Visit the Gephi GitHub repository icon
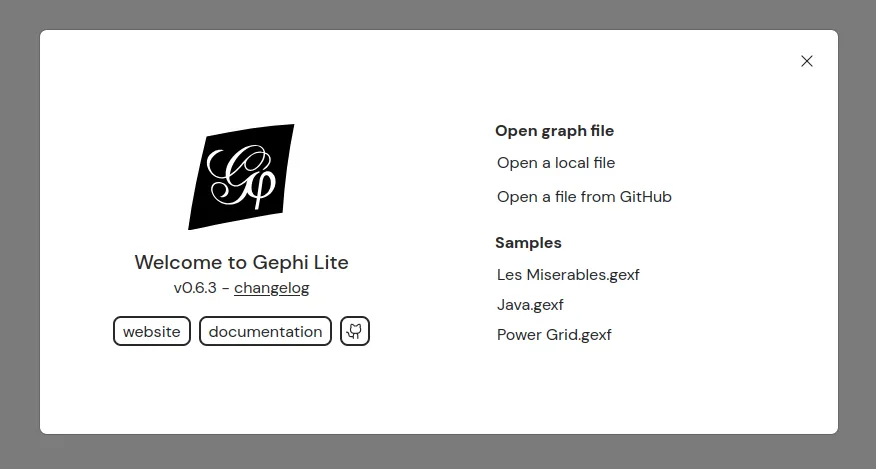This screenshot has width=876, height=469. click(x=355, y=332)
